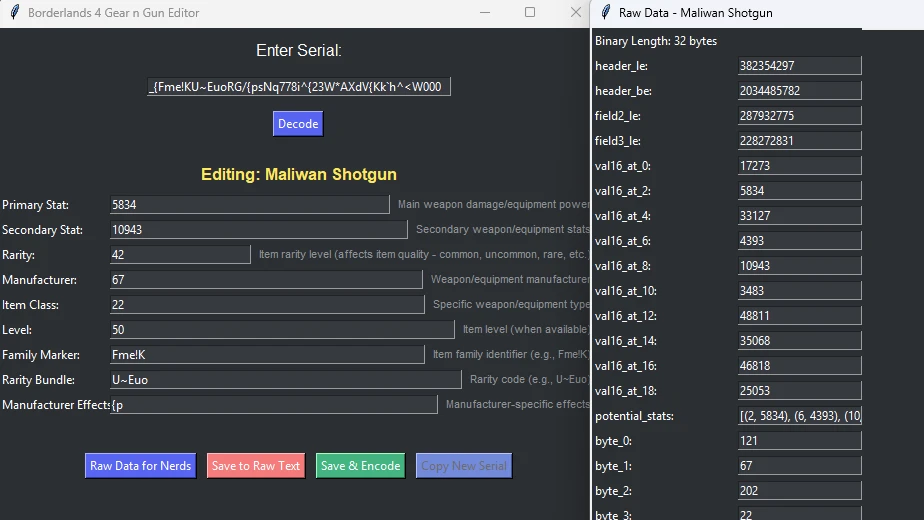
Task: Click val16_at_6 field showing 4393
Action: (x=799, y=241)
